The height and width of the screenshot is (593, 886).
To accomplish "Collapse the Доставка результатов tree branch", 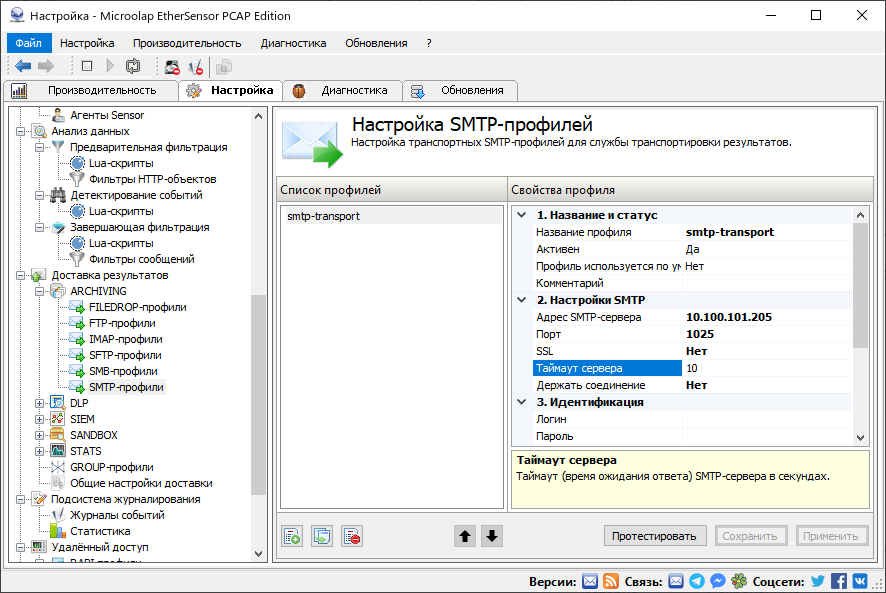I will pos(21,275).
